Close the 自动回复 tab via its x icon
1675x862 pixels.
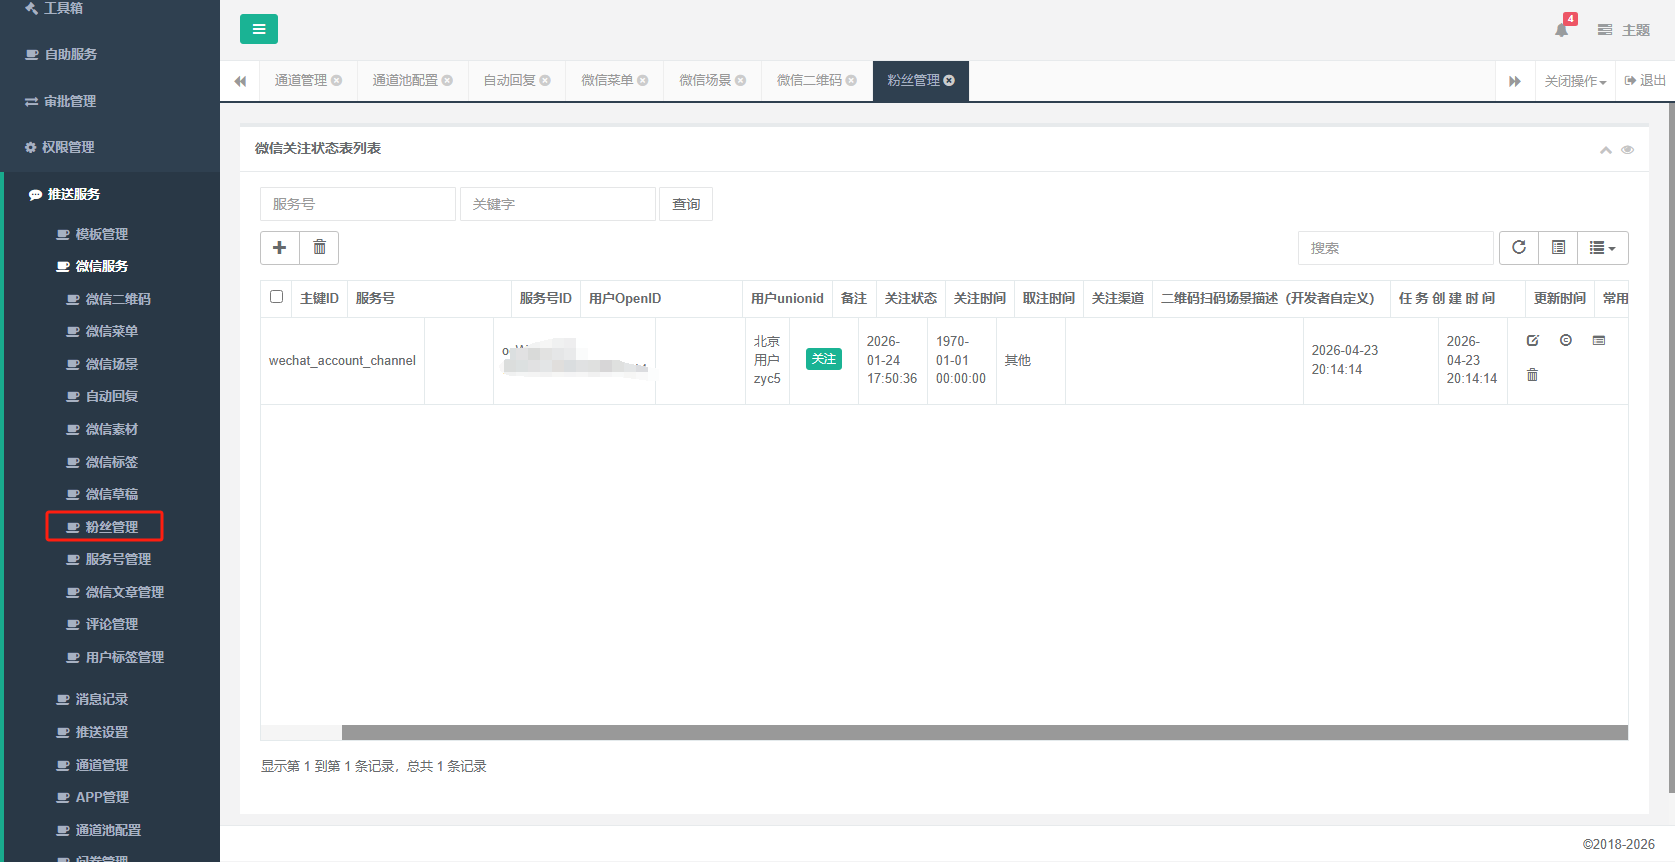(x=545, y=81)
